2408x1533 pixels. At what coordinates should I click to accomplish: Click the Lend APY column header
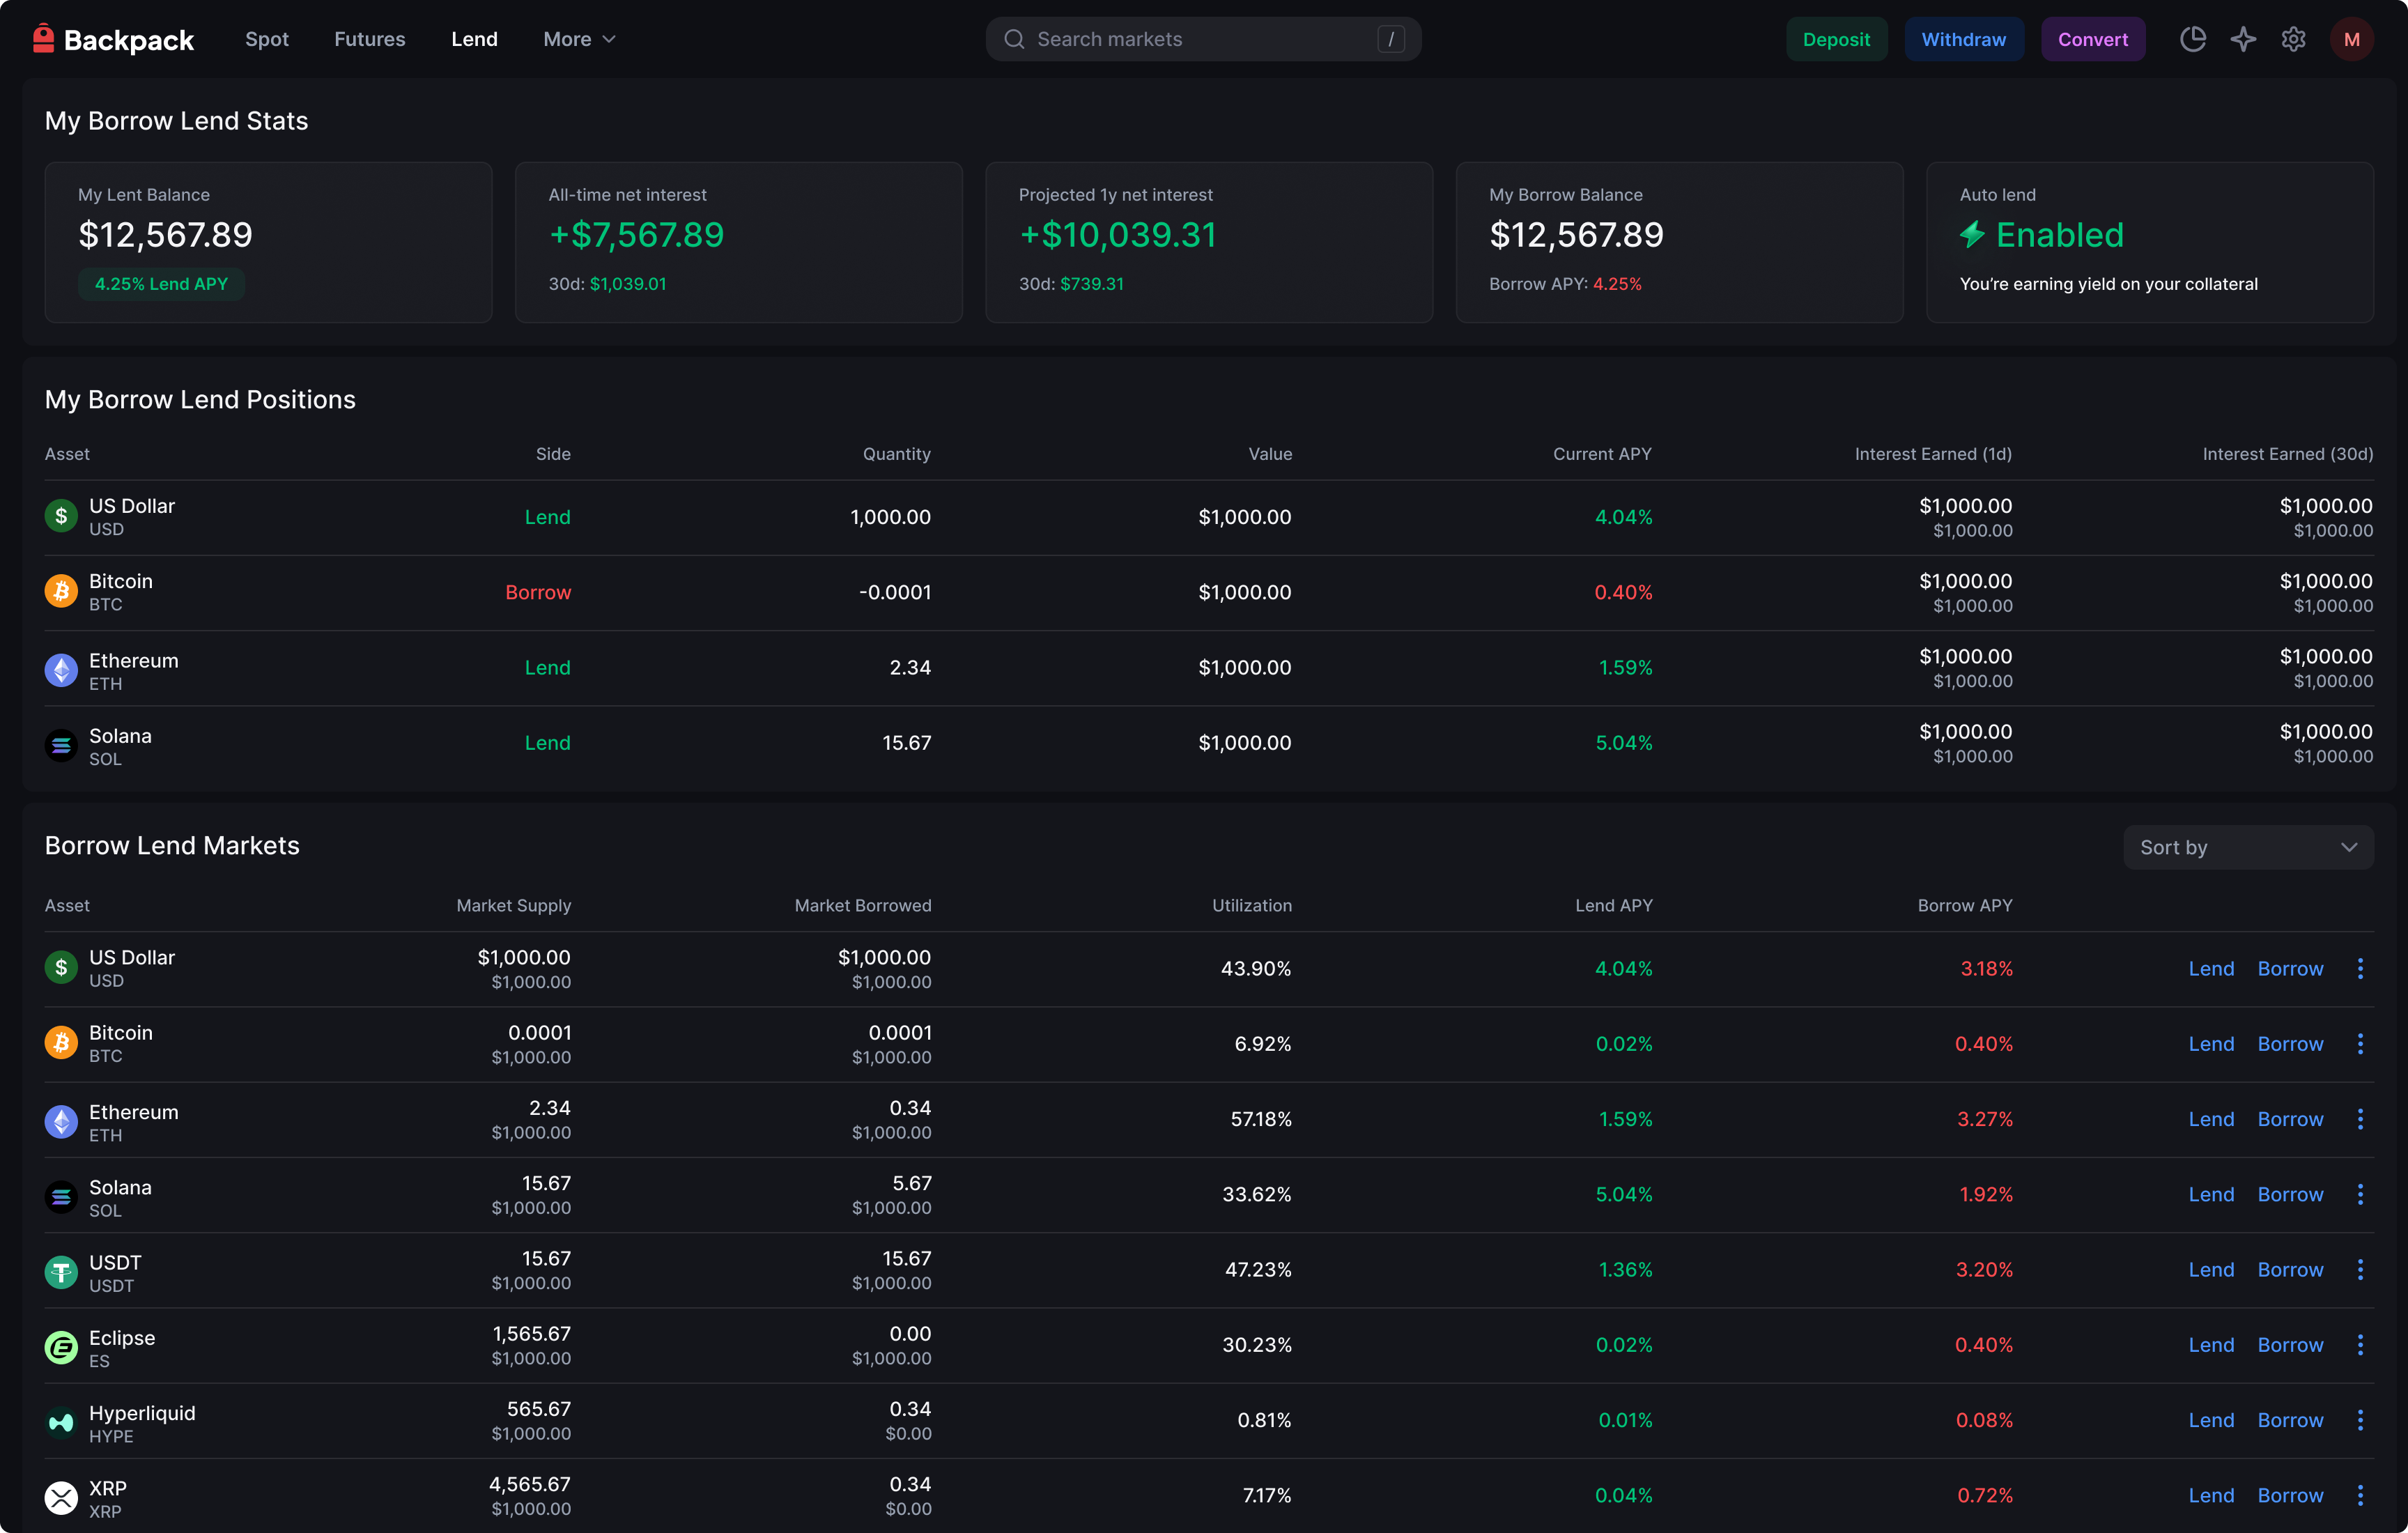tap(1613, 905)
